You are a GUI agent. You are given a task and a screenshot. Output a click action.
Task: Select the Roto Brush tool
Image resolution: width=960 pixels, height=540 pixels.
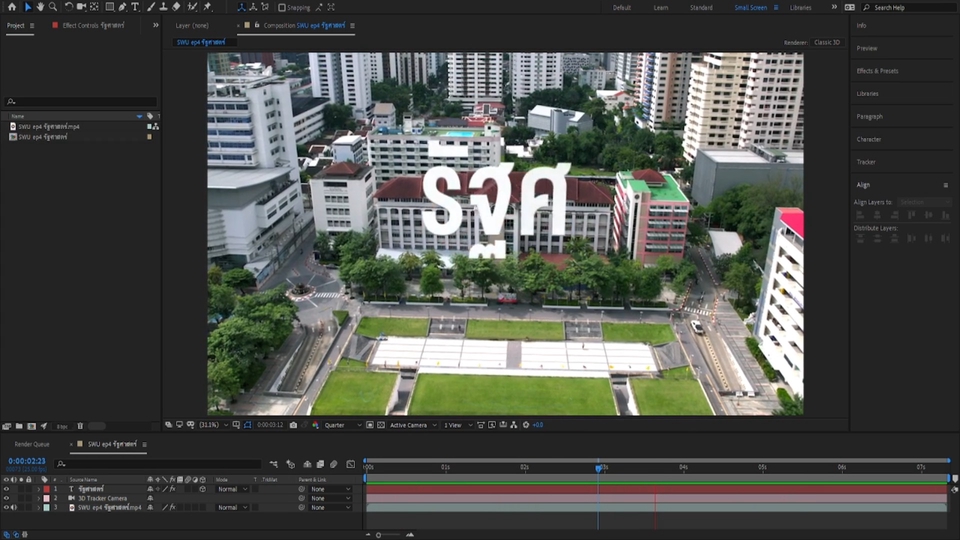pos(192,7)
